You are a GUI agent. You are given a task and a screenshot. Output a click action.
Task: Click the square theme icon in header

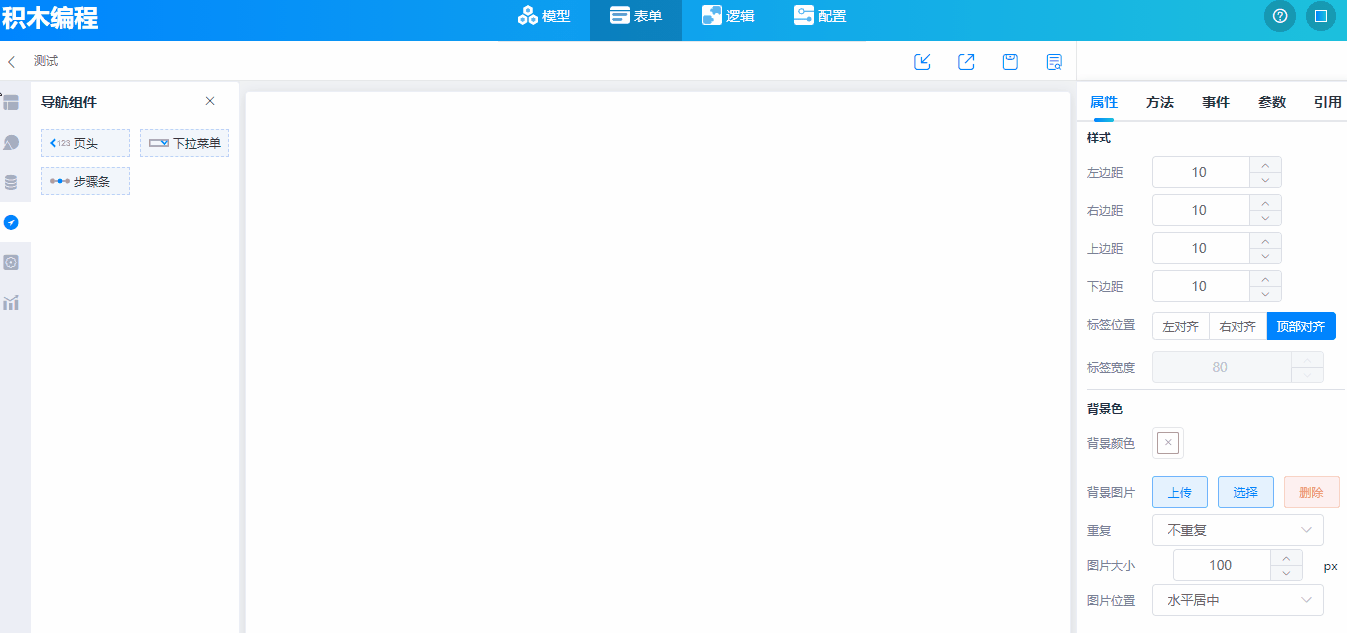(1321, 16)
